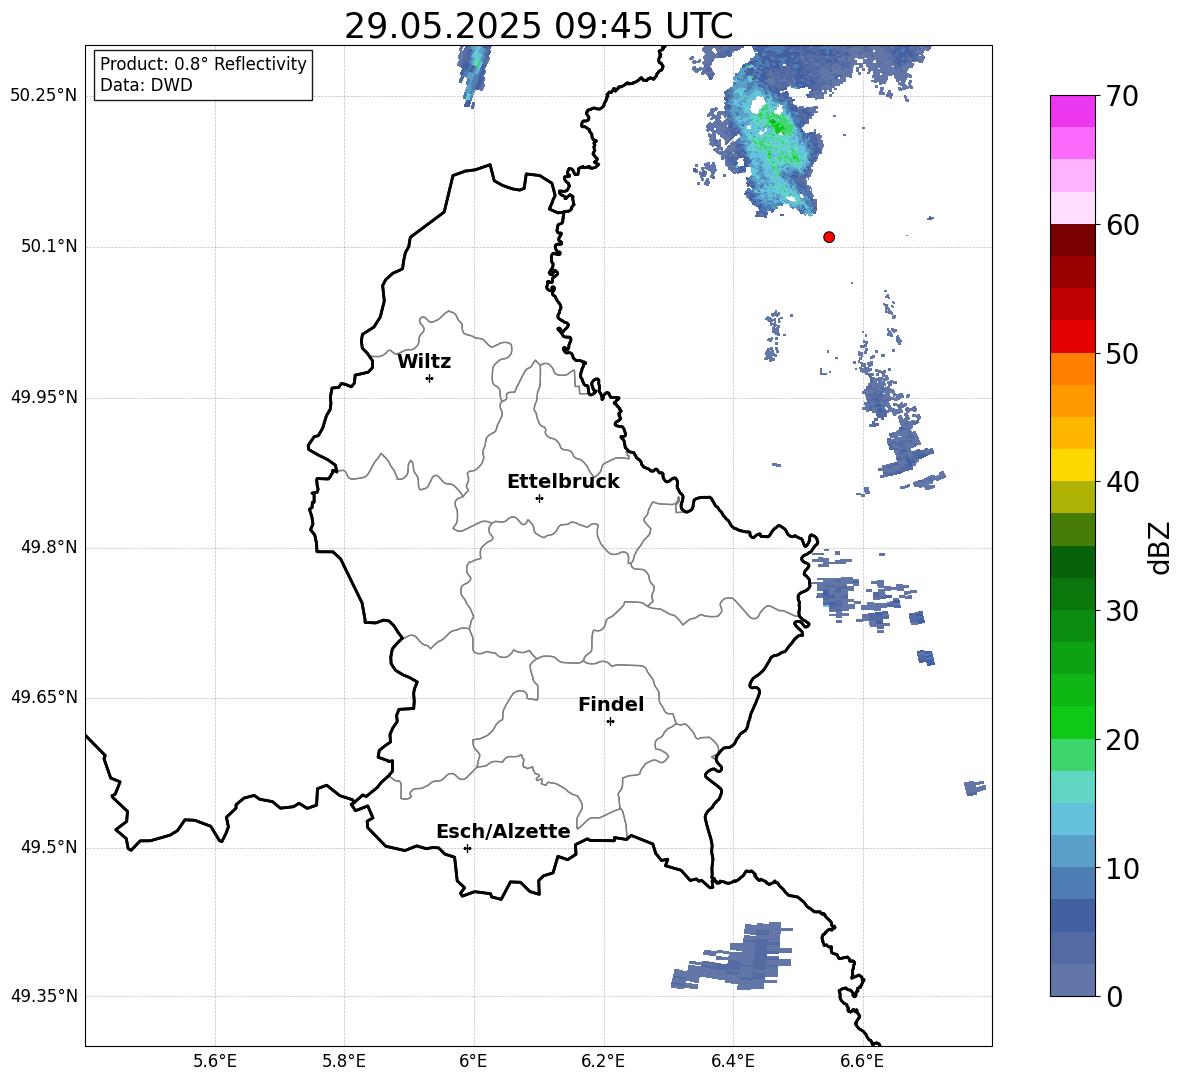Click the colorbar value 0
The image size is (1184, 1081).
[1115, 996]
